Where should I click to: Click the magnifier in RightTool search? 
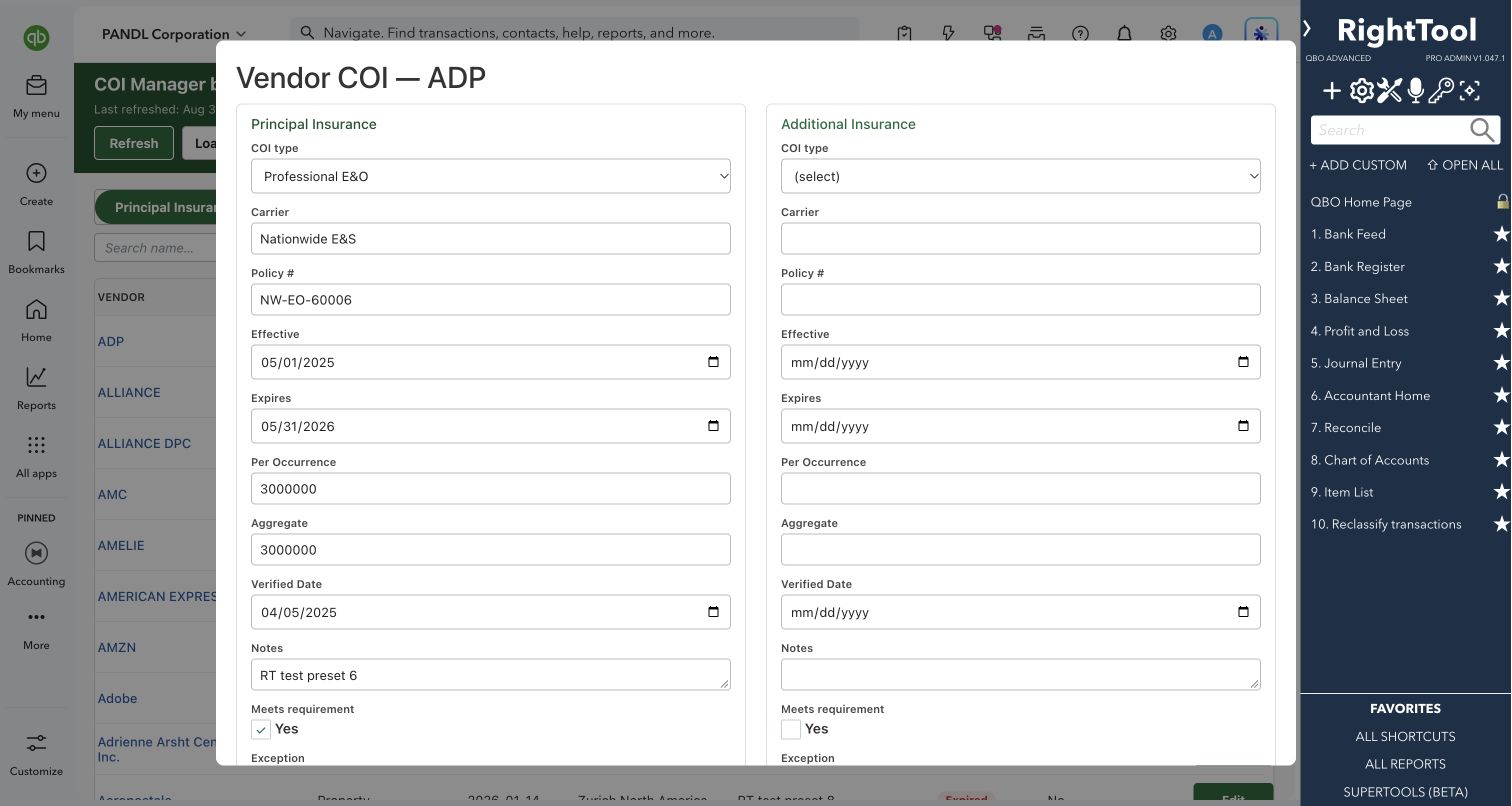(1482, 130)
